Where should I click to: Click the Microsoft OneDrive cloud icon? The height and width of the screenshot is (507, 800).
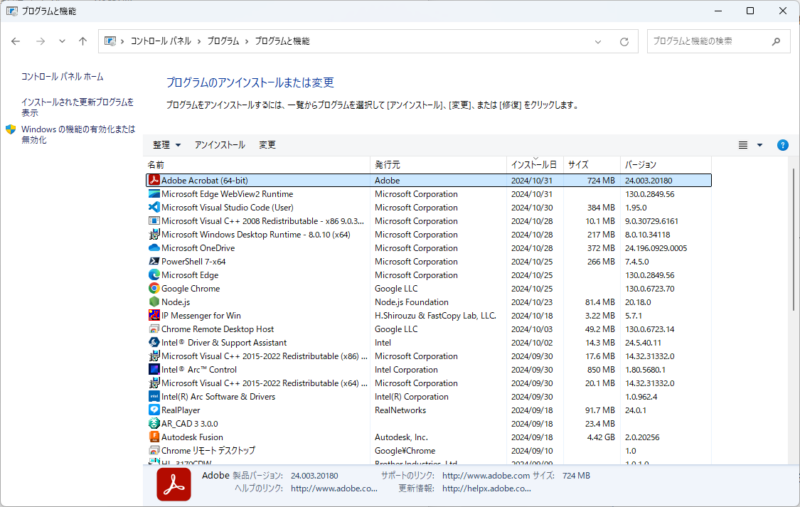[x=154, y=248]
